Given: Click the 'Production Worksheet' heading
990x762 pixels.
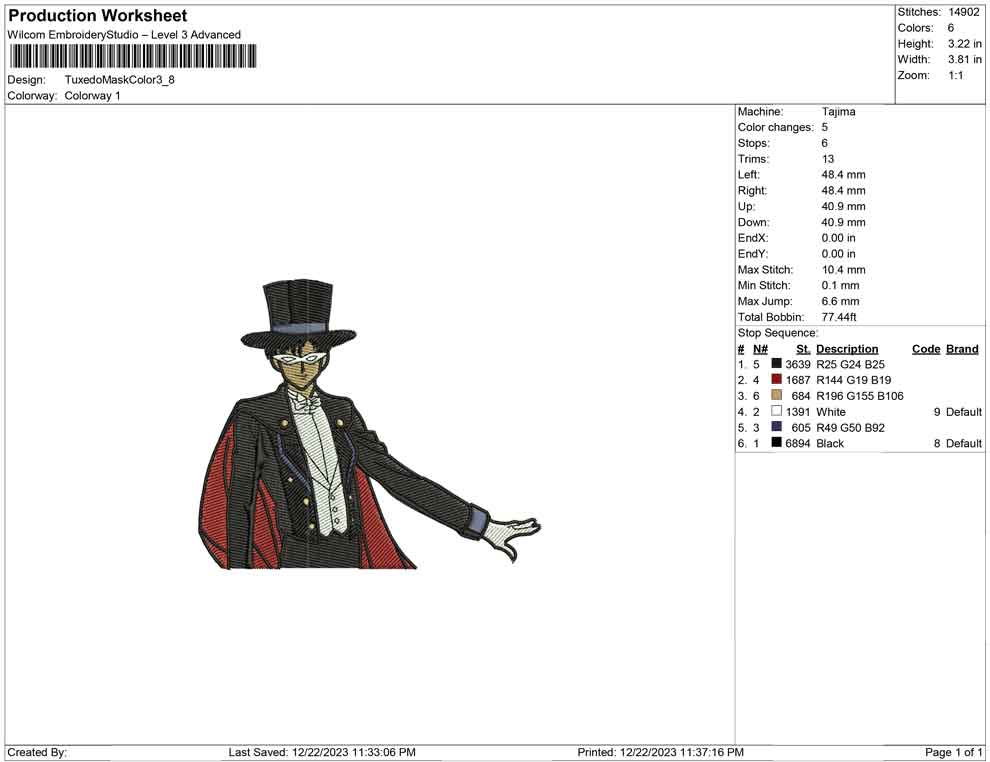Looking at the screenshot, I should point(98,16).
